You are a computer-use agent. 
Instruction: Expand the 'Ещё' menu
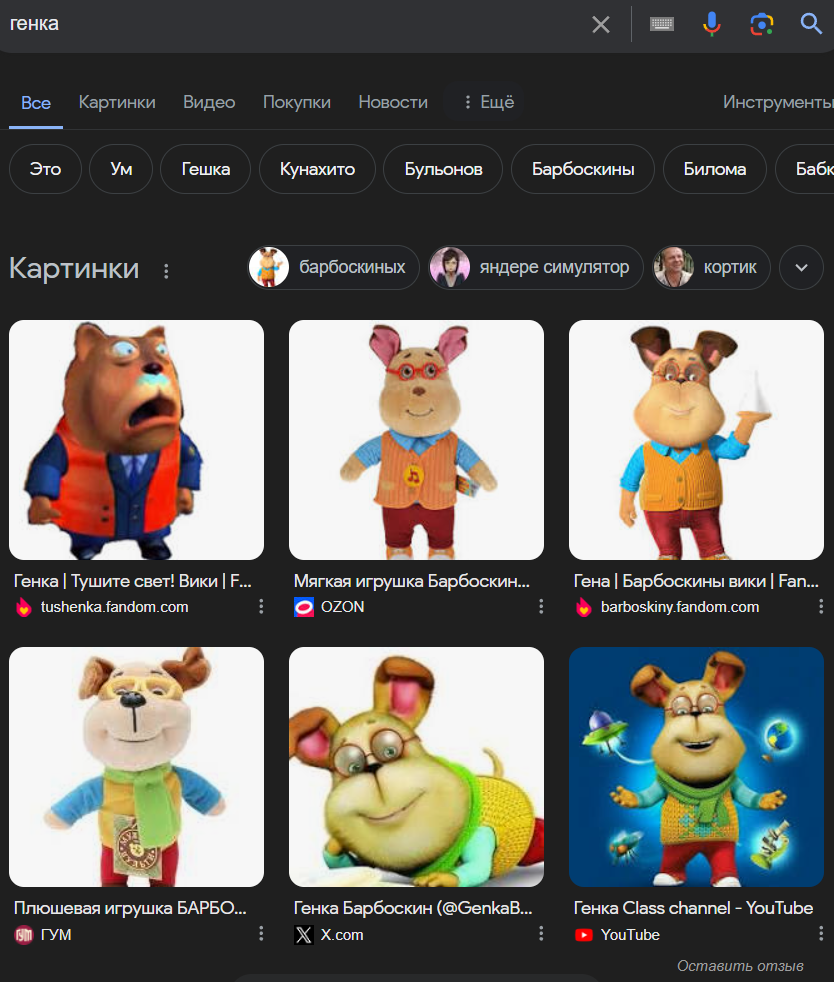click(x=488, y=102)
